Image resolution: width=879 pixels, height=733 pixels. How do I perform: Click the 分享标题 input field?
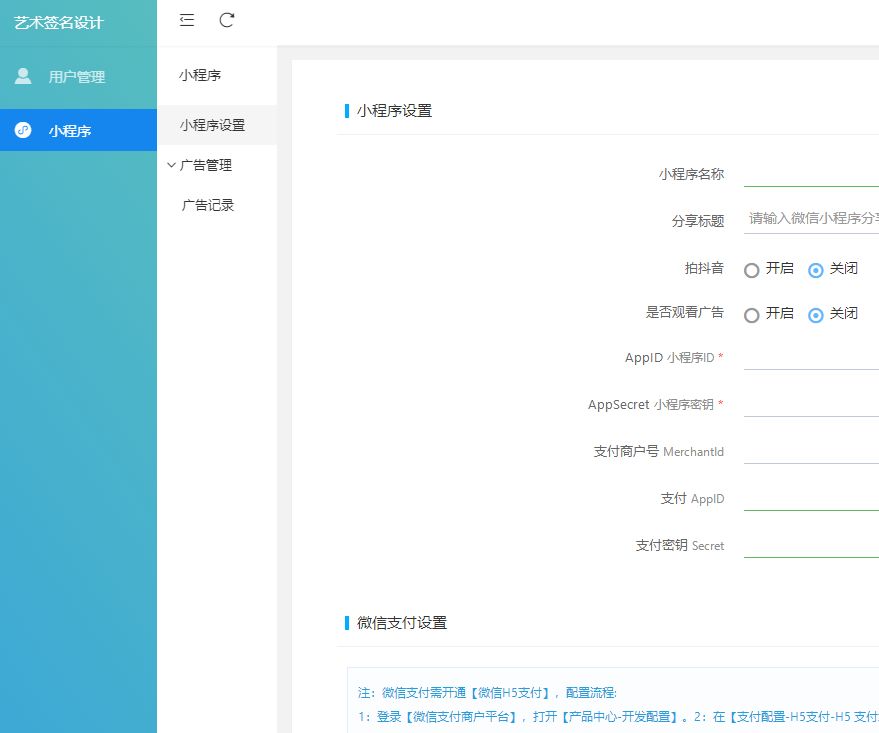coord(811,219)
